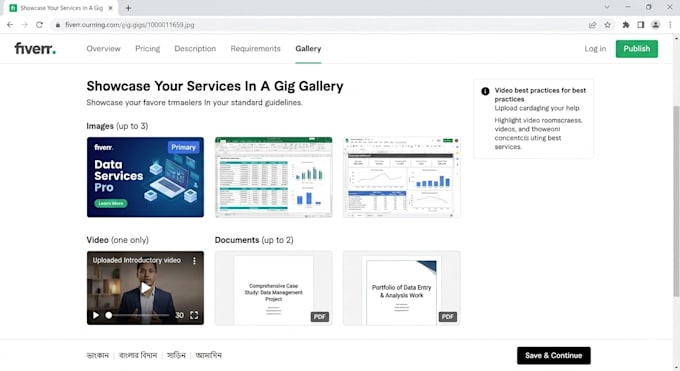Select the Data Services Pro primary image
The height and width of the screenshot is (371, 680).
145,177
